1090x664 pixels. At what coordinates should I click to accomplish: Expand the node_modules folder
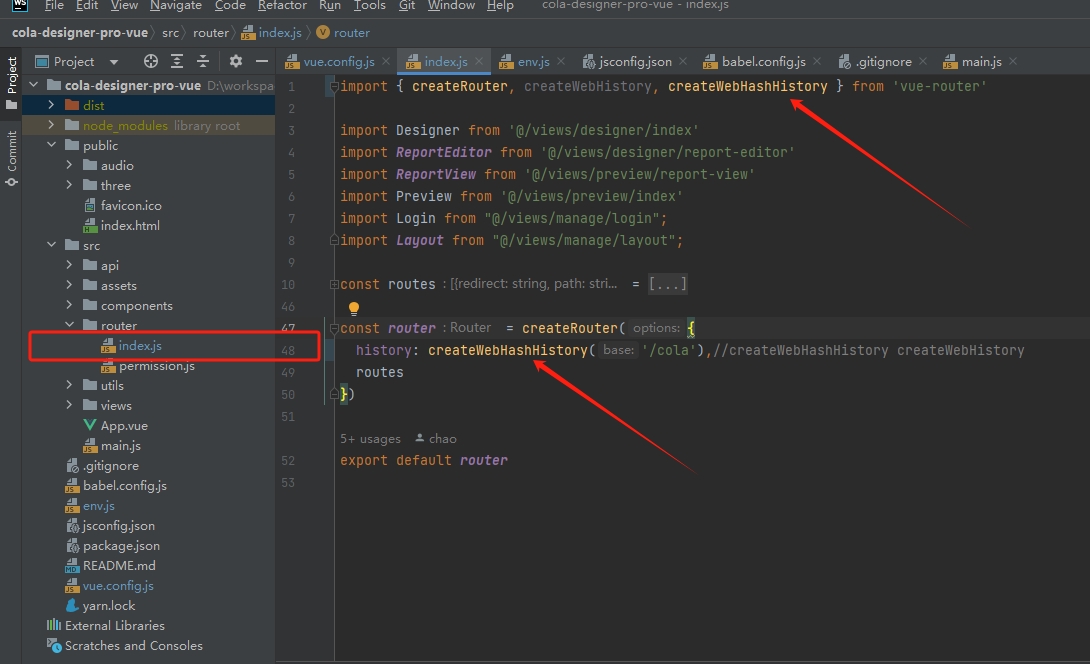[x=51, y=126]
